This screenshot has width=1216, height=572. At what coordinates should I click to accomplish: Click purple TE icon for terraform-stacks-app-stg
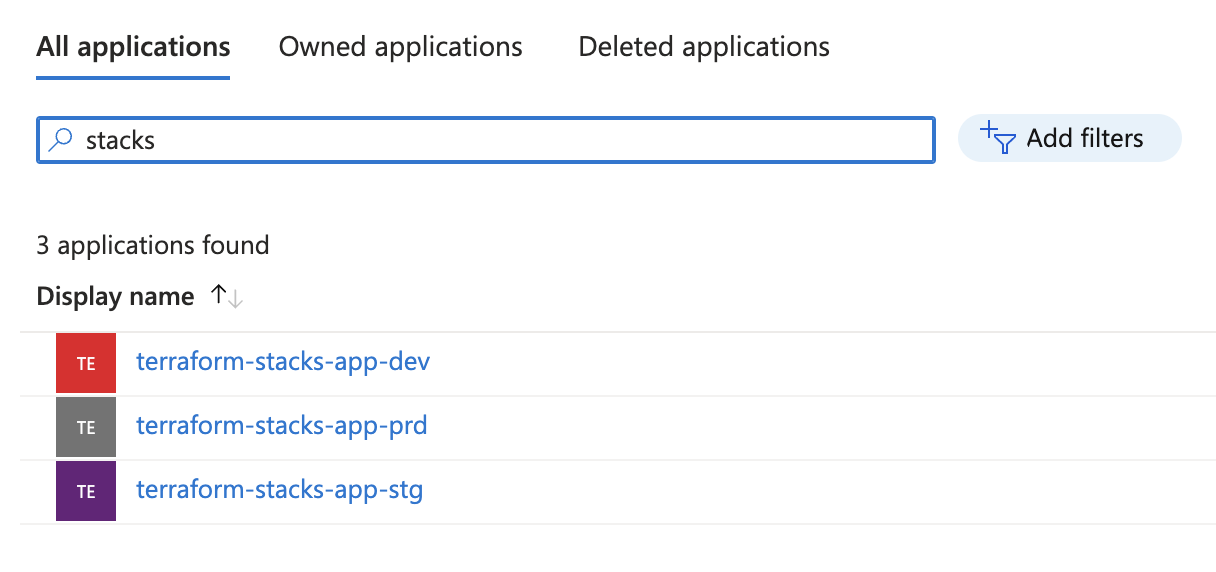pos(86,491)
